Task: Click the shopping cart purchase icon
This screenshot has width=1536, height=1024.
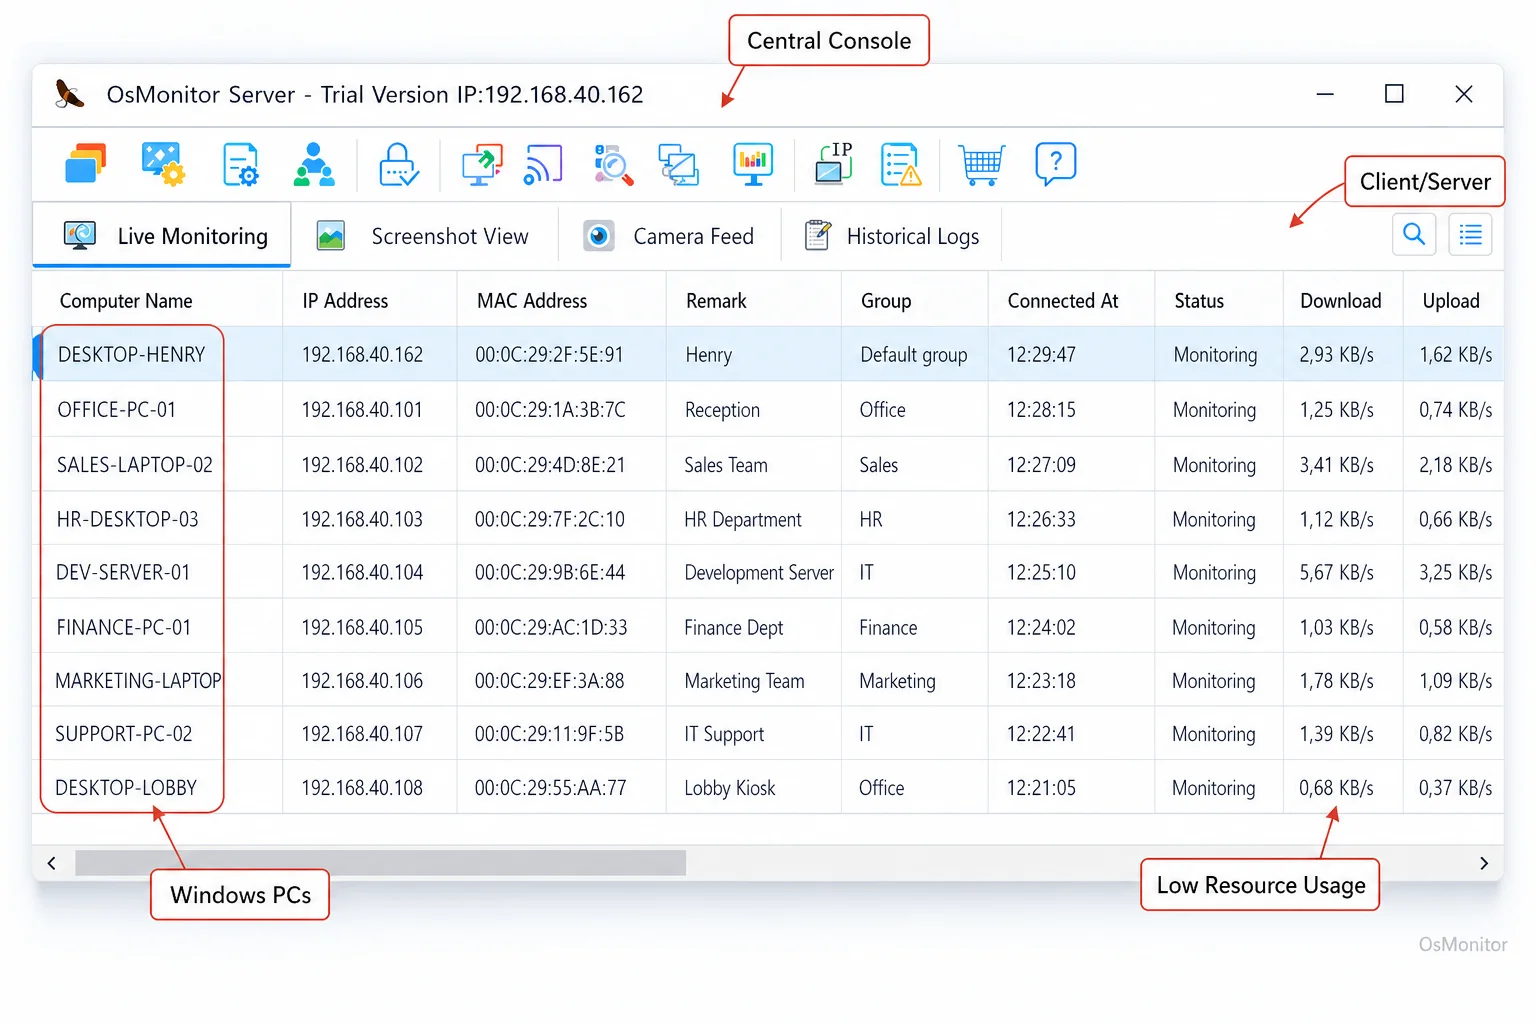Action: [982, 164]
